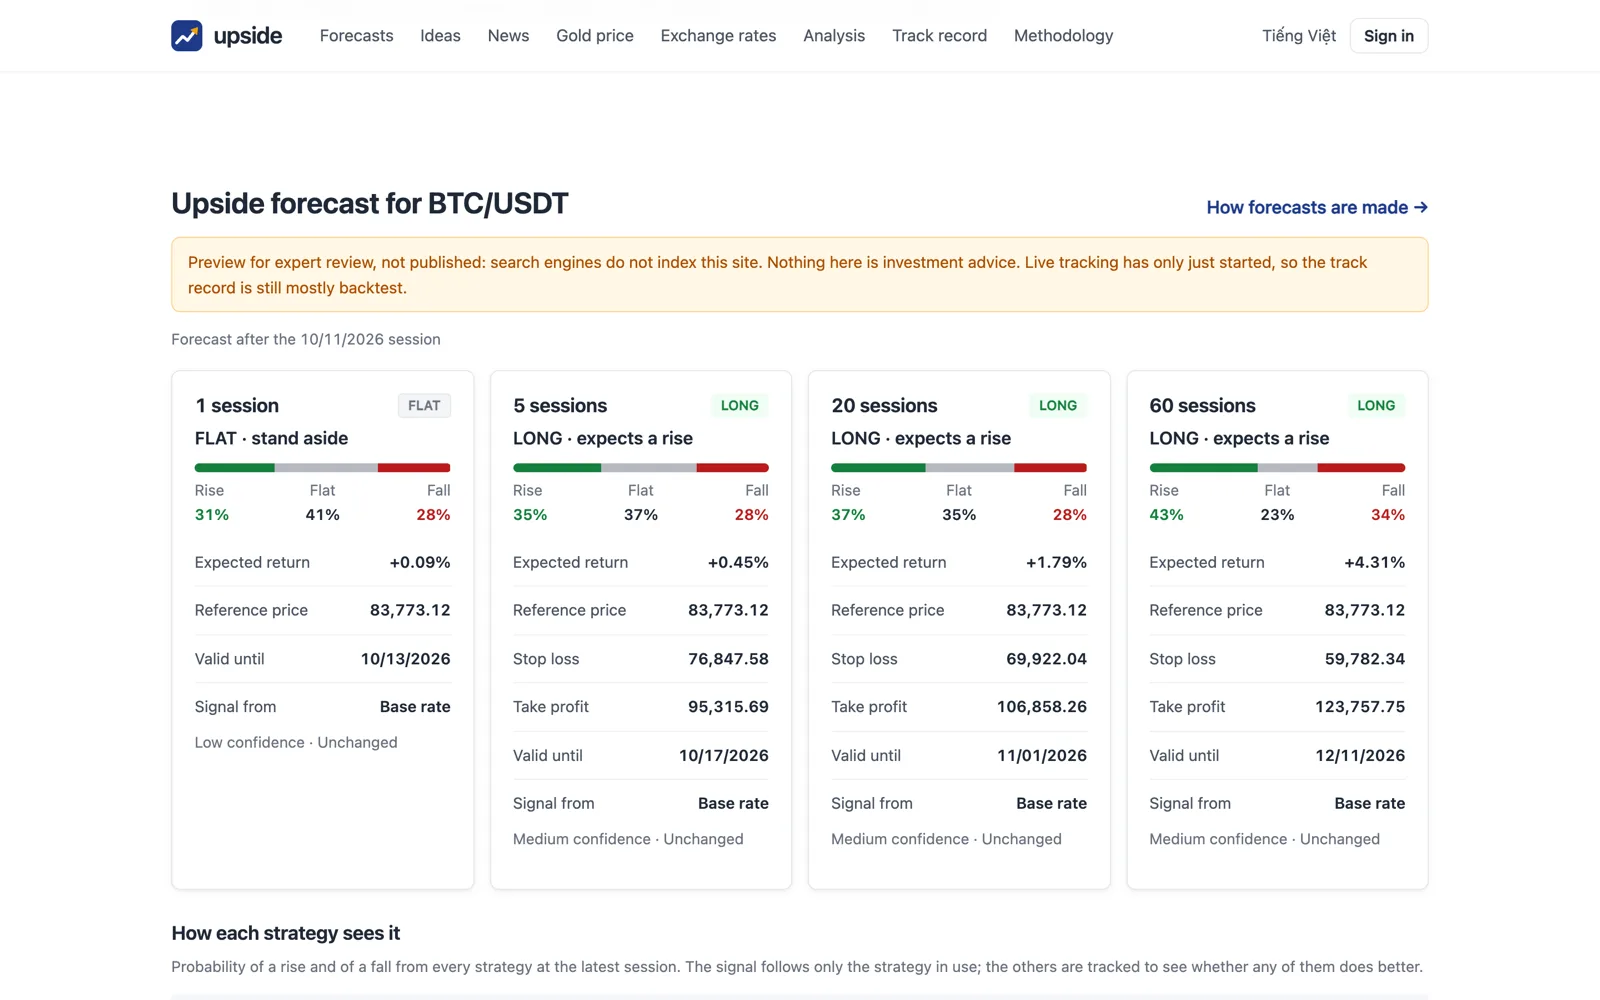Click the "Low confidence · Unchanged" note
Image resolution: width=1600 pixels, height=1000 pixels.
tap(296, 742)
